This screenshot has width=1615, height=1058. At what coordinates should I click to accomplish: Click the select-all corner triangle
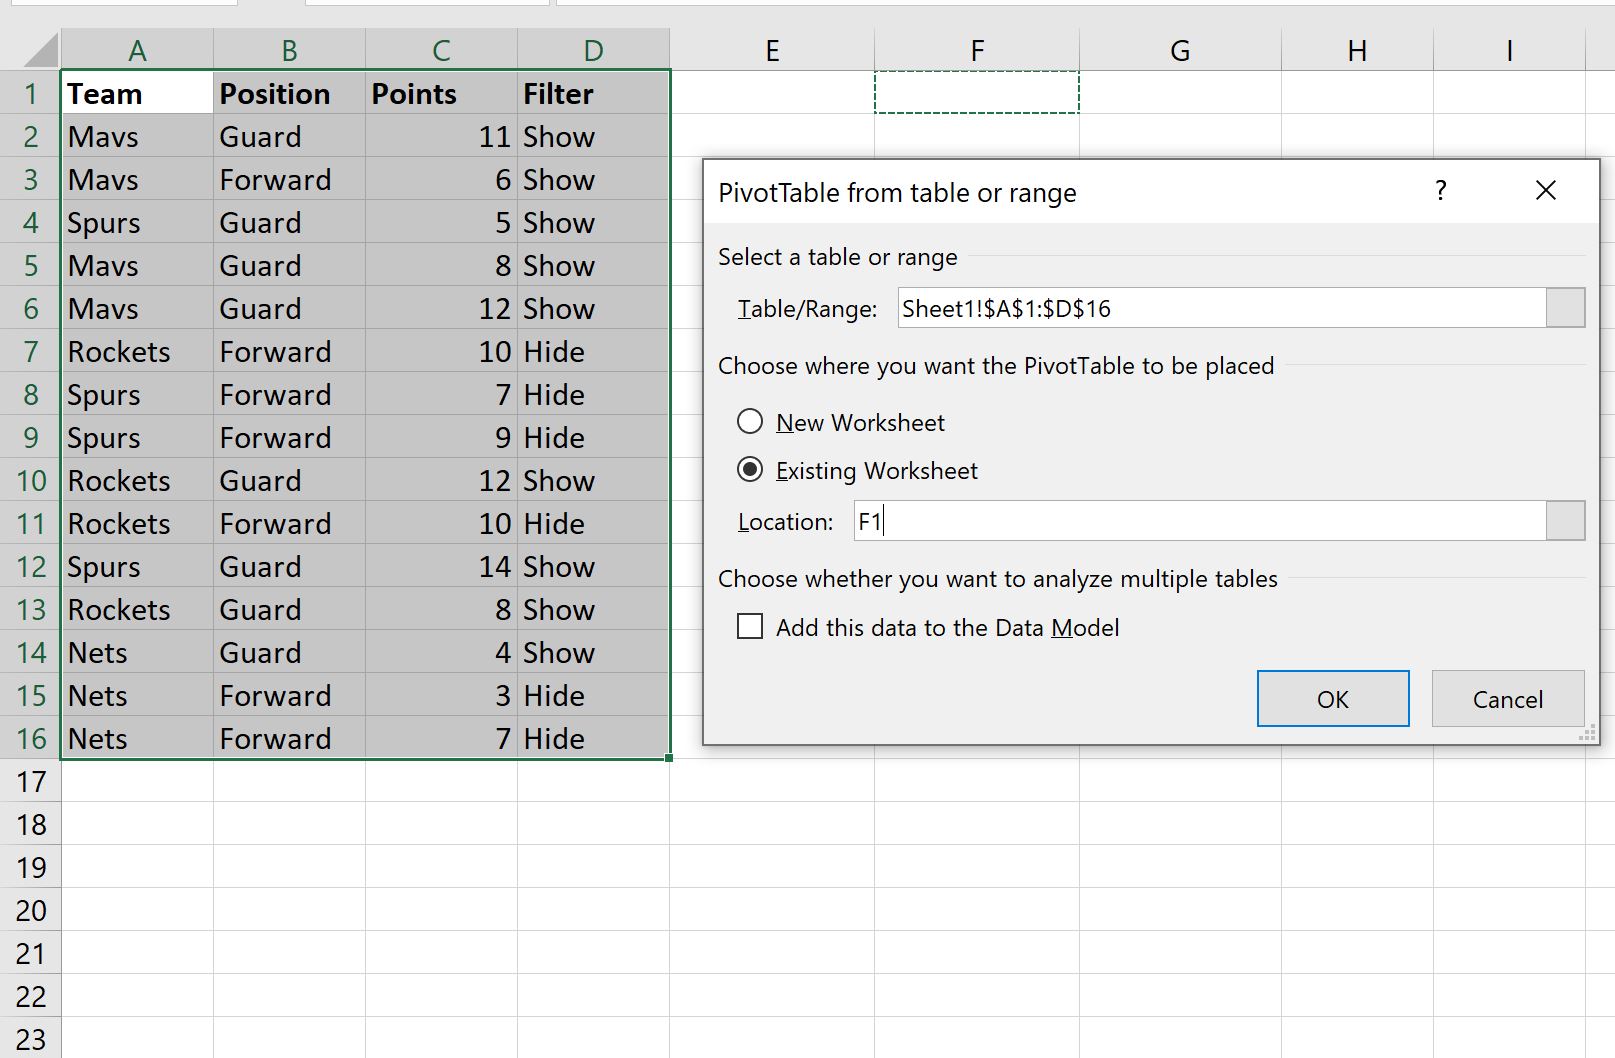[x=40, y=50]
